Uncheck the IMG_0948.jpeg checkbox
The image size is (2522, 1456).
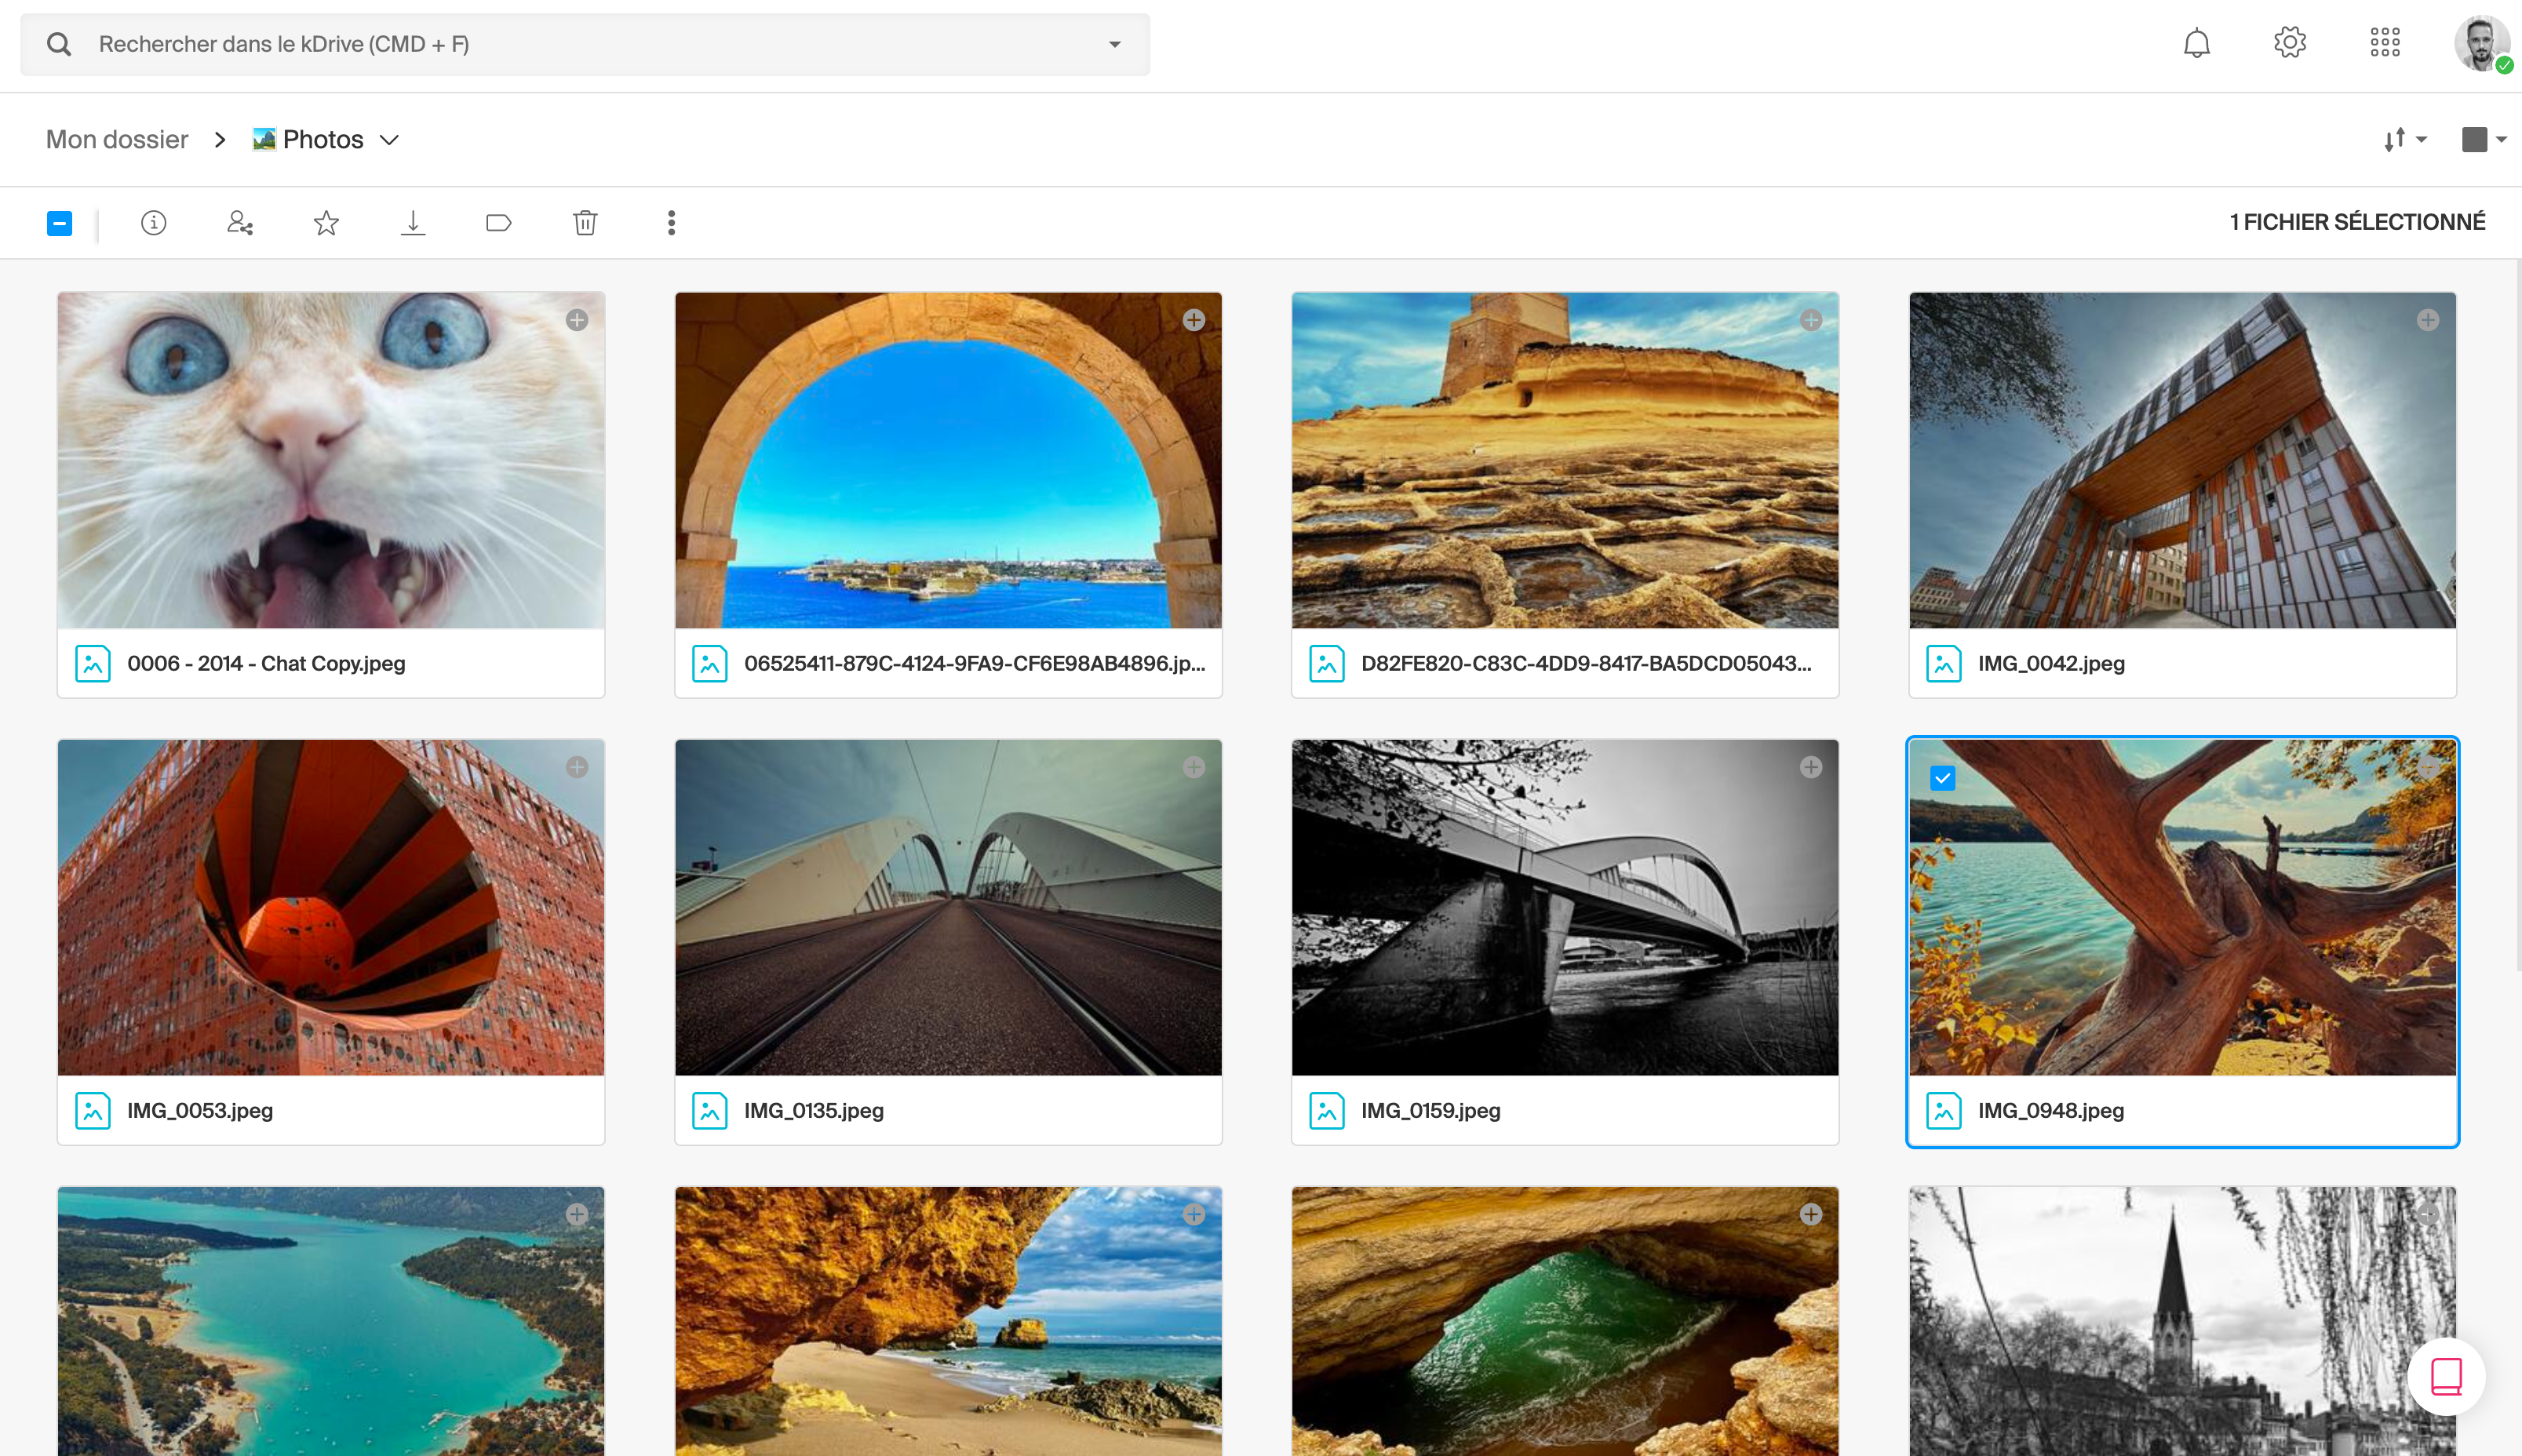1942,778
